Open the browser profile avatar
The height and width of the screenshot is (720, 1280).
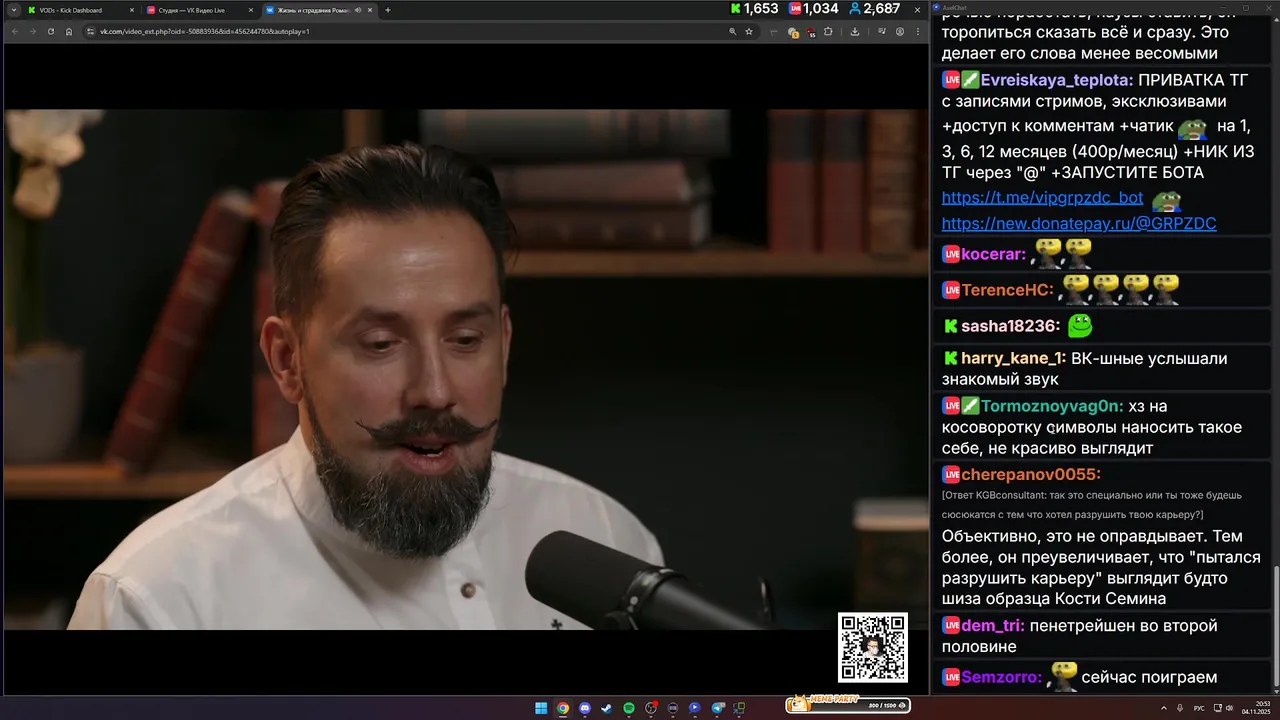coord(900,31)
